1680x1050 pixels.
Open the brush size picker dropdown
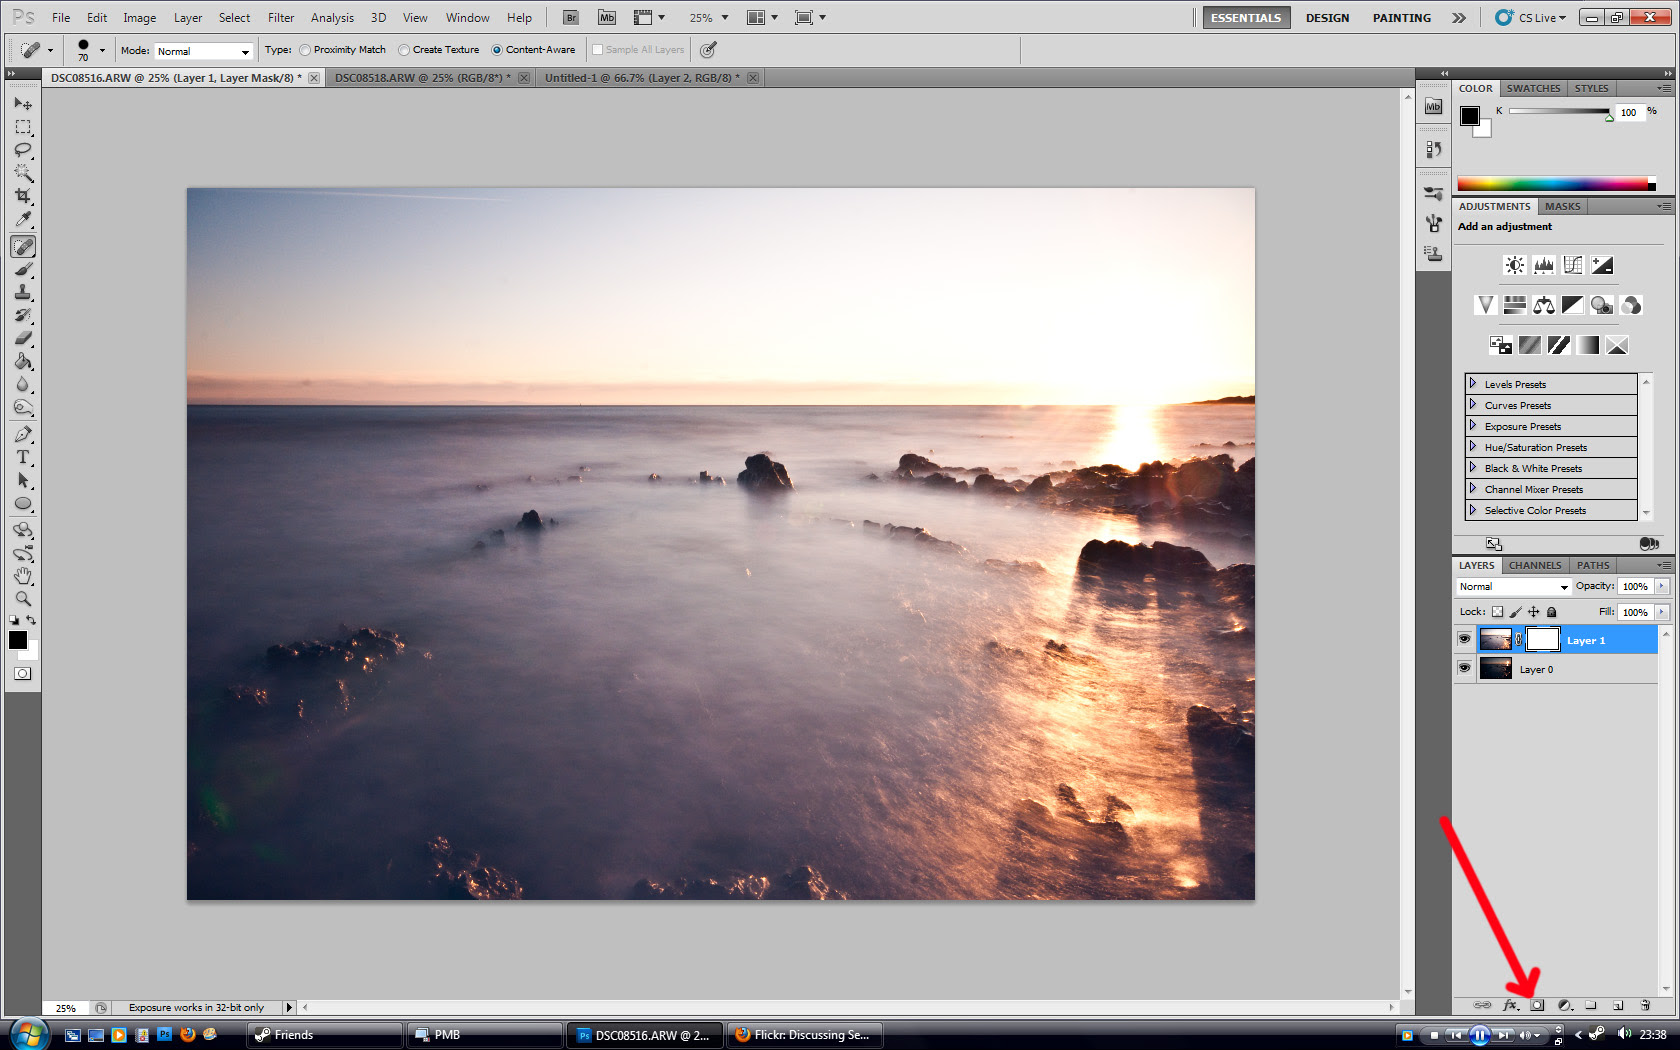click(102, 50)
